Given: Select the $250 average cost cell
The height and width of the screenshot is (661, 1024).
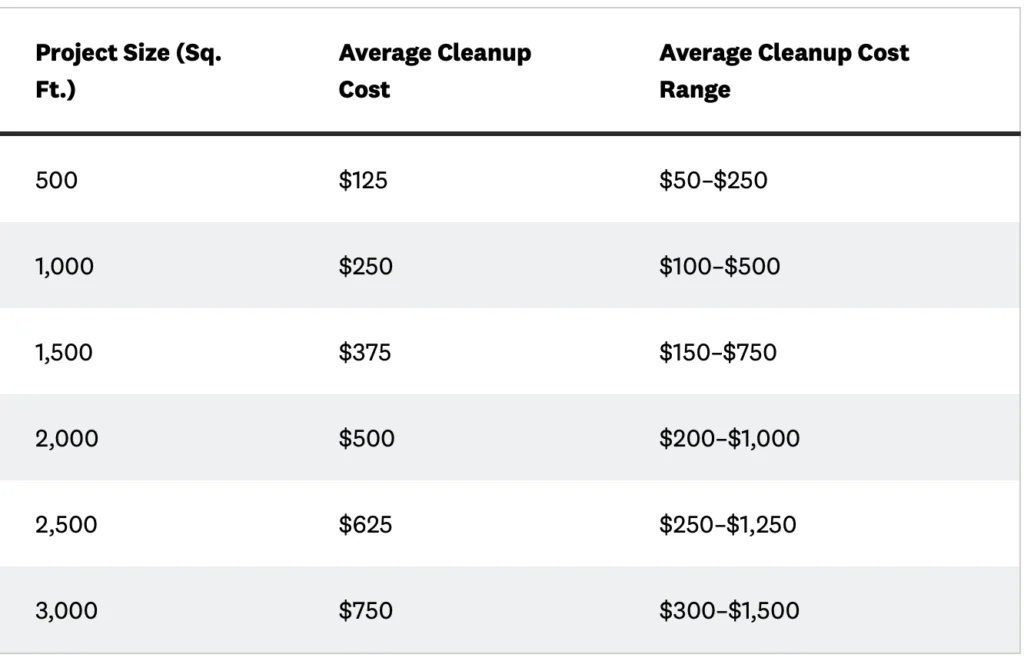Looking at the screenshot, I should 365,267.
